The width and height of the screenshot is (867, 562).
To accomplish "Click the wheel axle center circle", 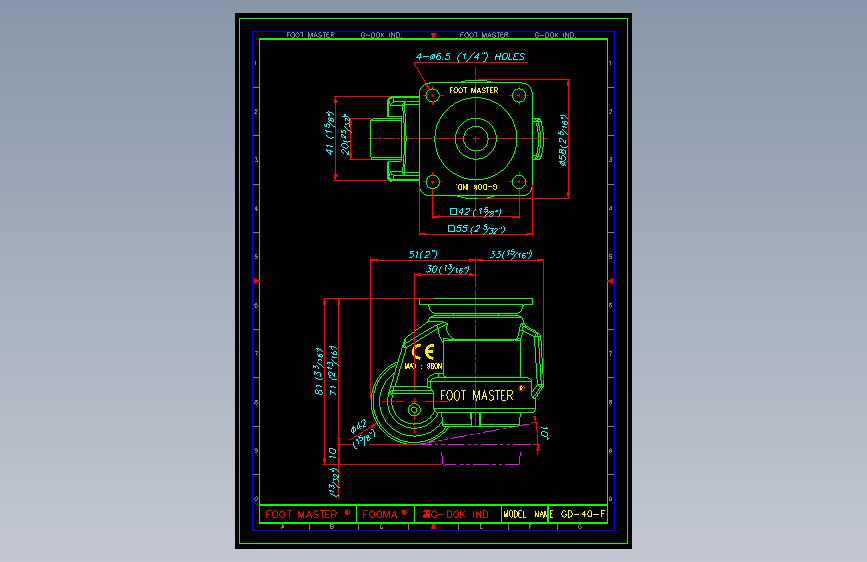I will [x=414, y=410].
